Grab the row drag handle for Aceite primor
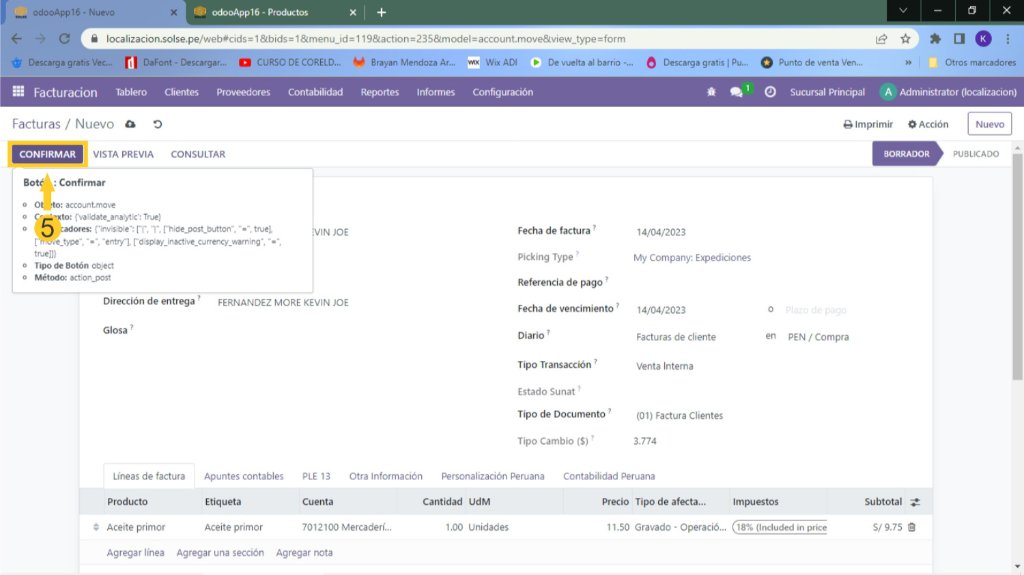This screenshot has width=1024, height=575. (x=96, y=527)
